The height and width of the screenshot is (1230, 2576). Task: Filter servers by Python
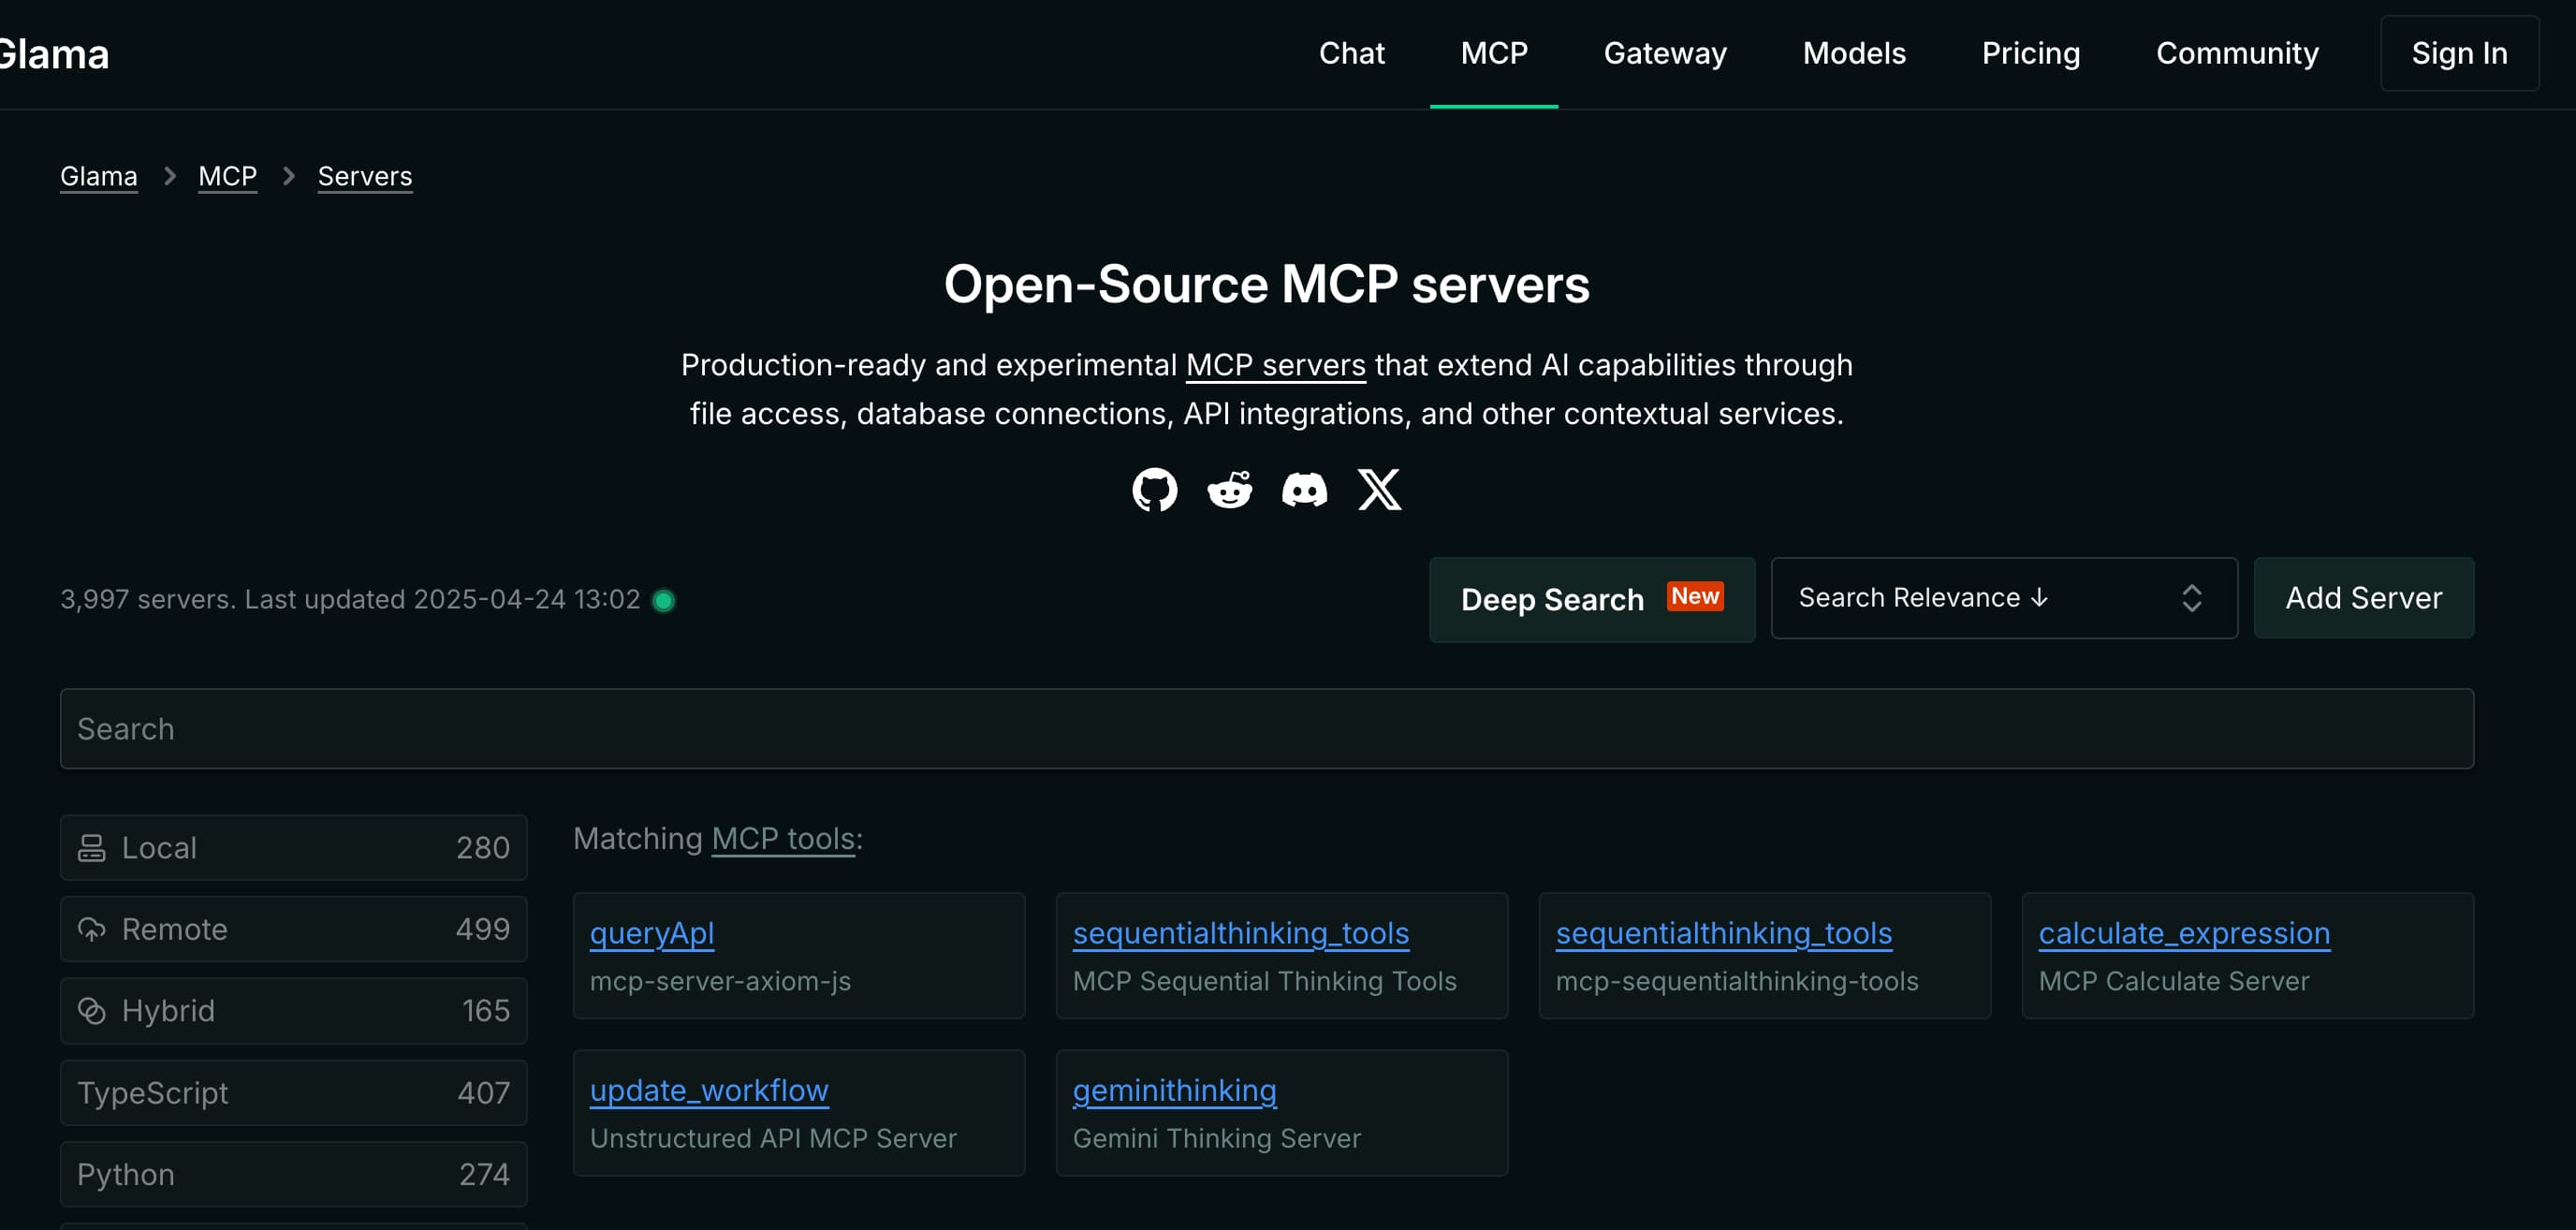pyautogui.click(x=293, y=1174)
